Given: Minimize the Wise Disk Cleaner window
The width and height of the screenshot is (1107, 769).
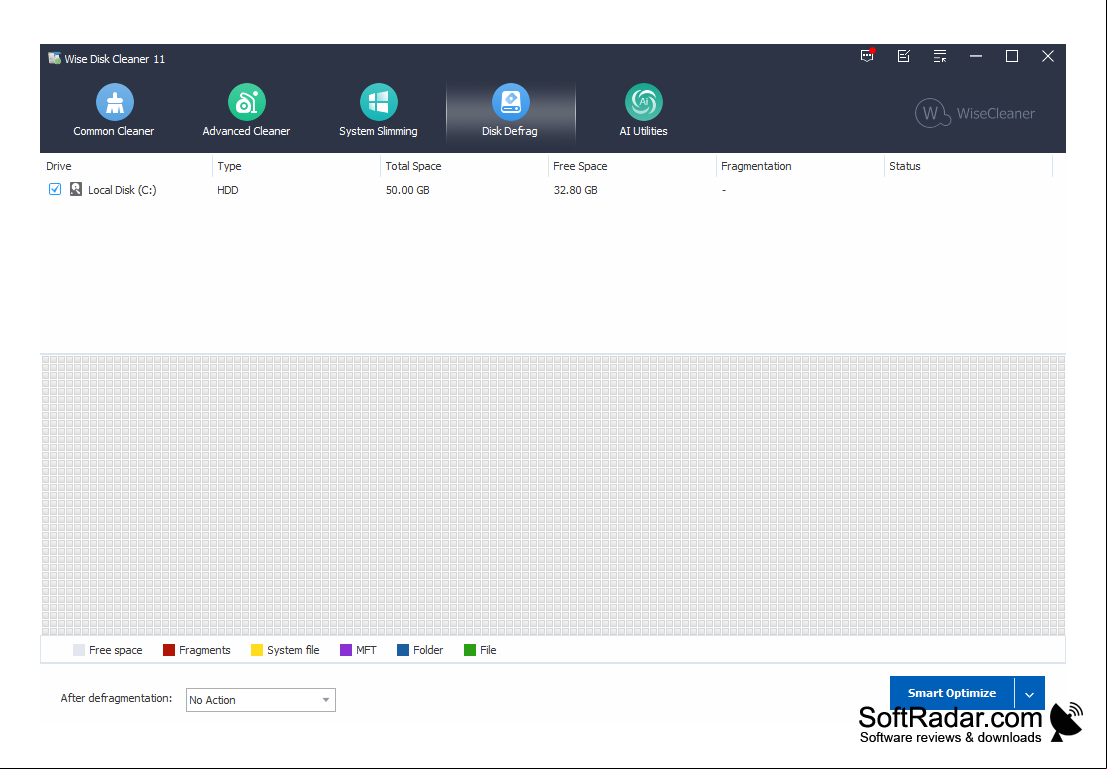Looking at the screenshot, I should pos(976,56).
